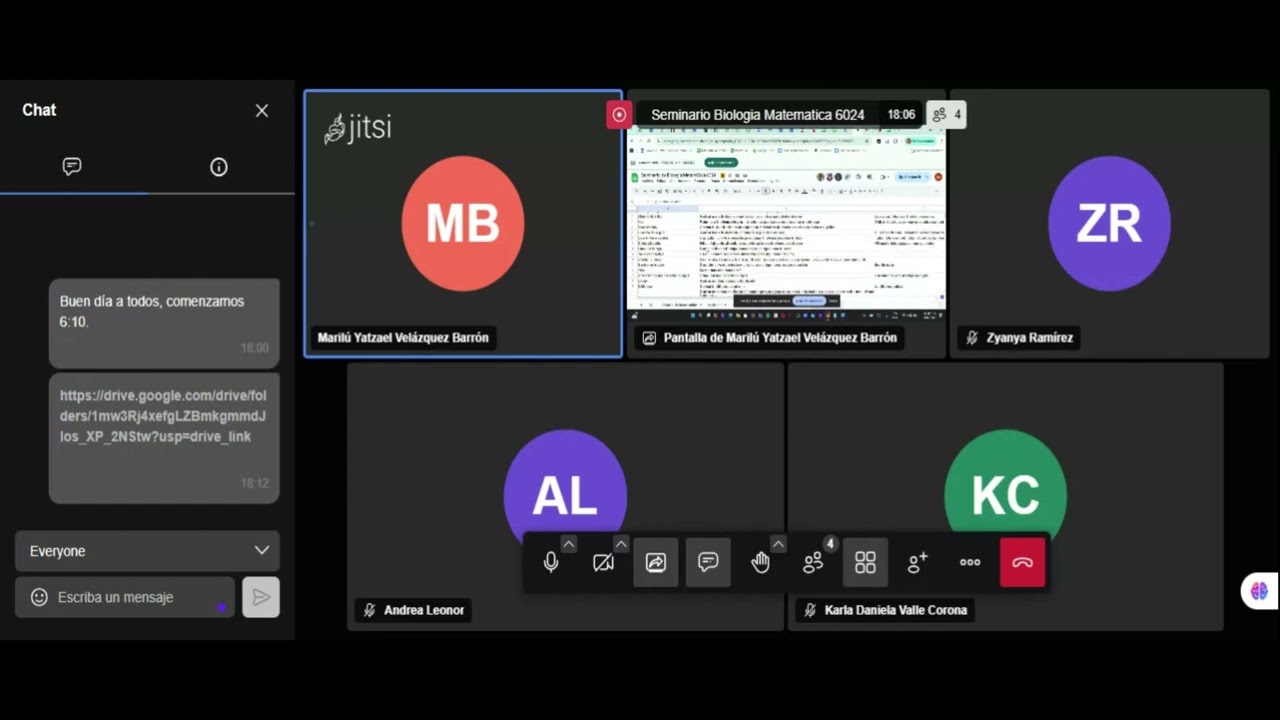Open audio settings arrow next to microphone
The width and height of the screenshot is (1280, 720).
tap(568, 544)
